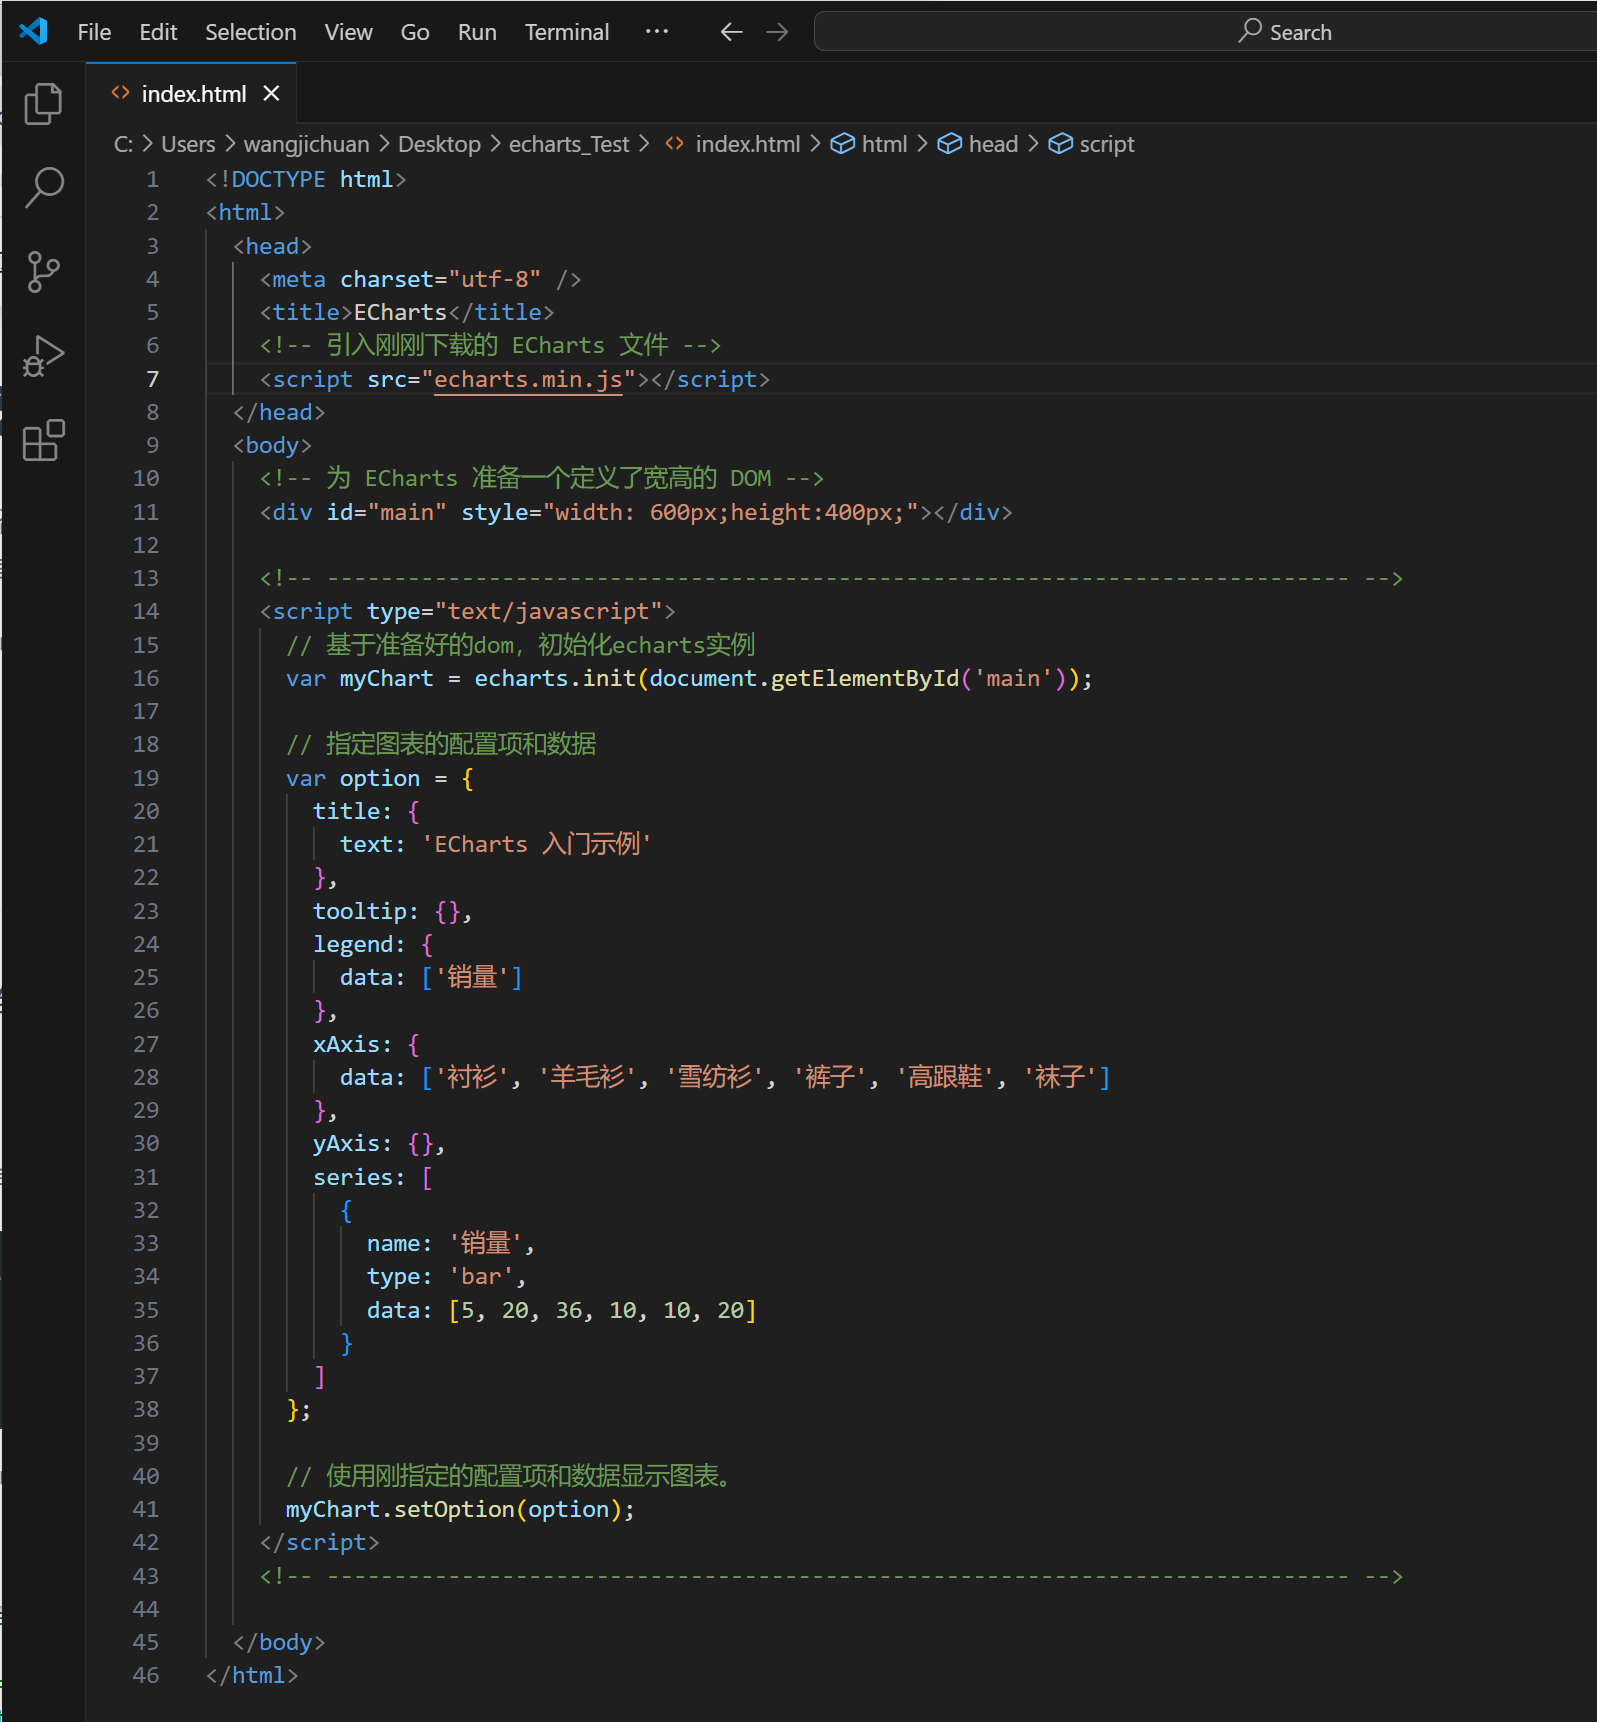Click data array [5, 20, 36...] on line 35
1597x1722 pixels.
point(603,1310)
